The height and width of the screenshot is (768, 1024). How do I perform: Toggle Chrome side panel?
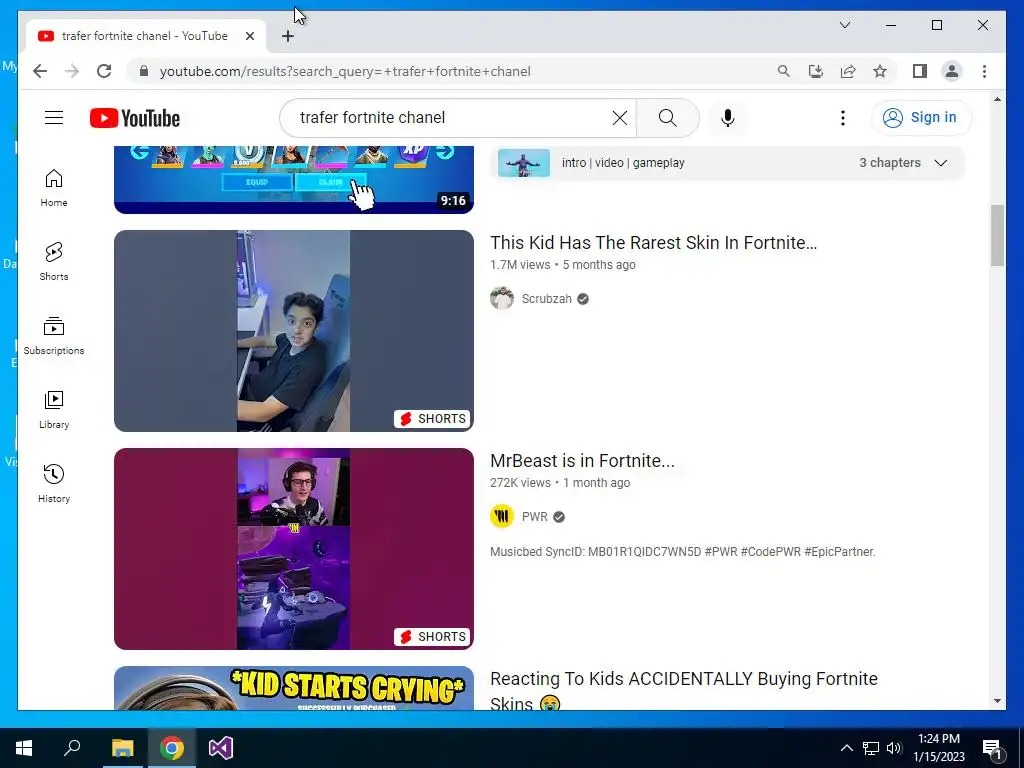tap(920, 71)
